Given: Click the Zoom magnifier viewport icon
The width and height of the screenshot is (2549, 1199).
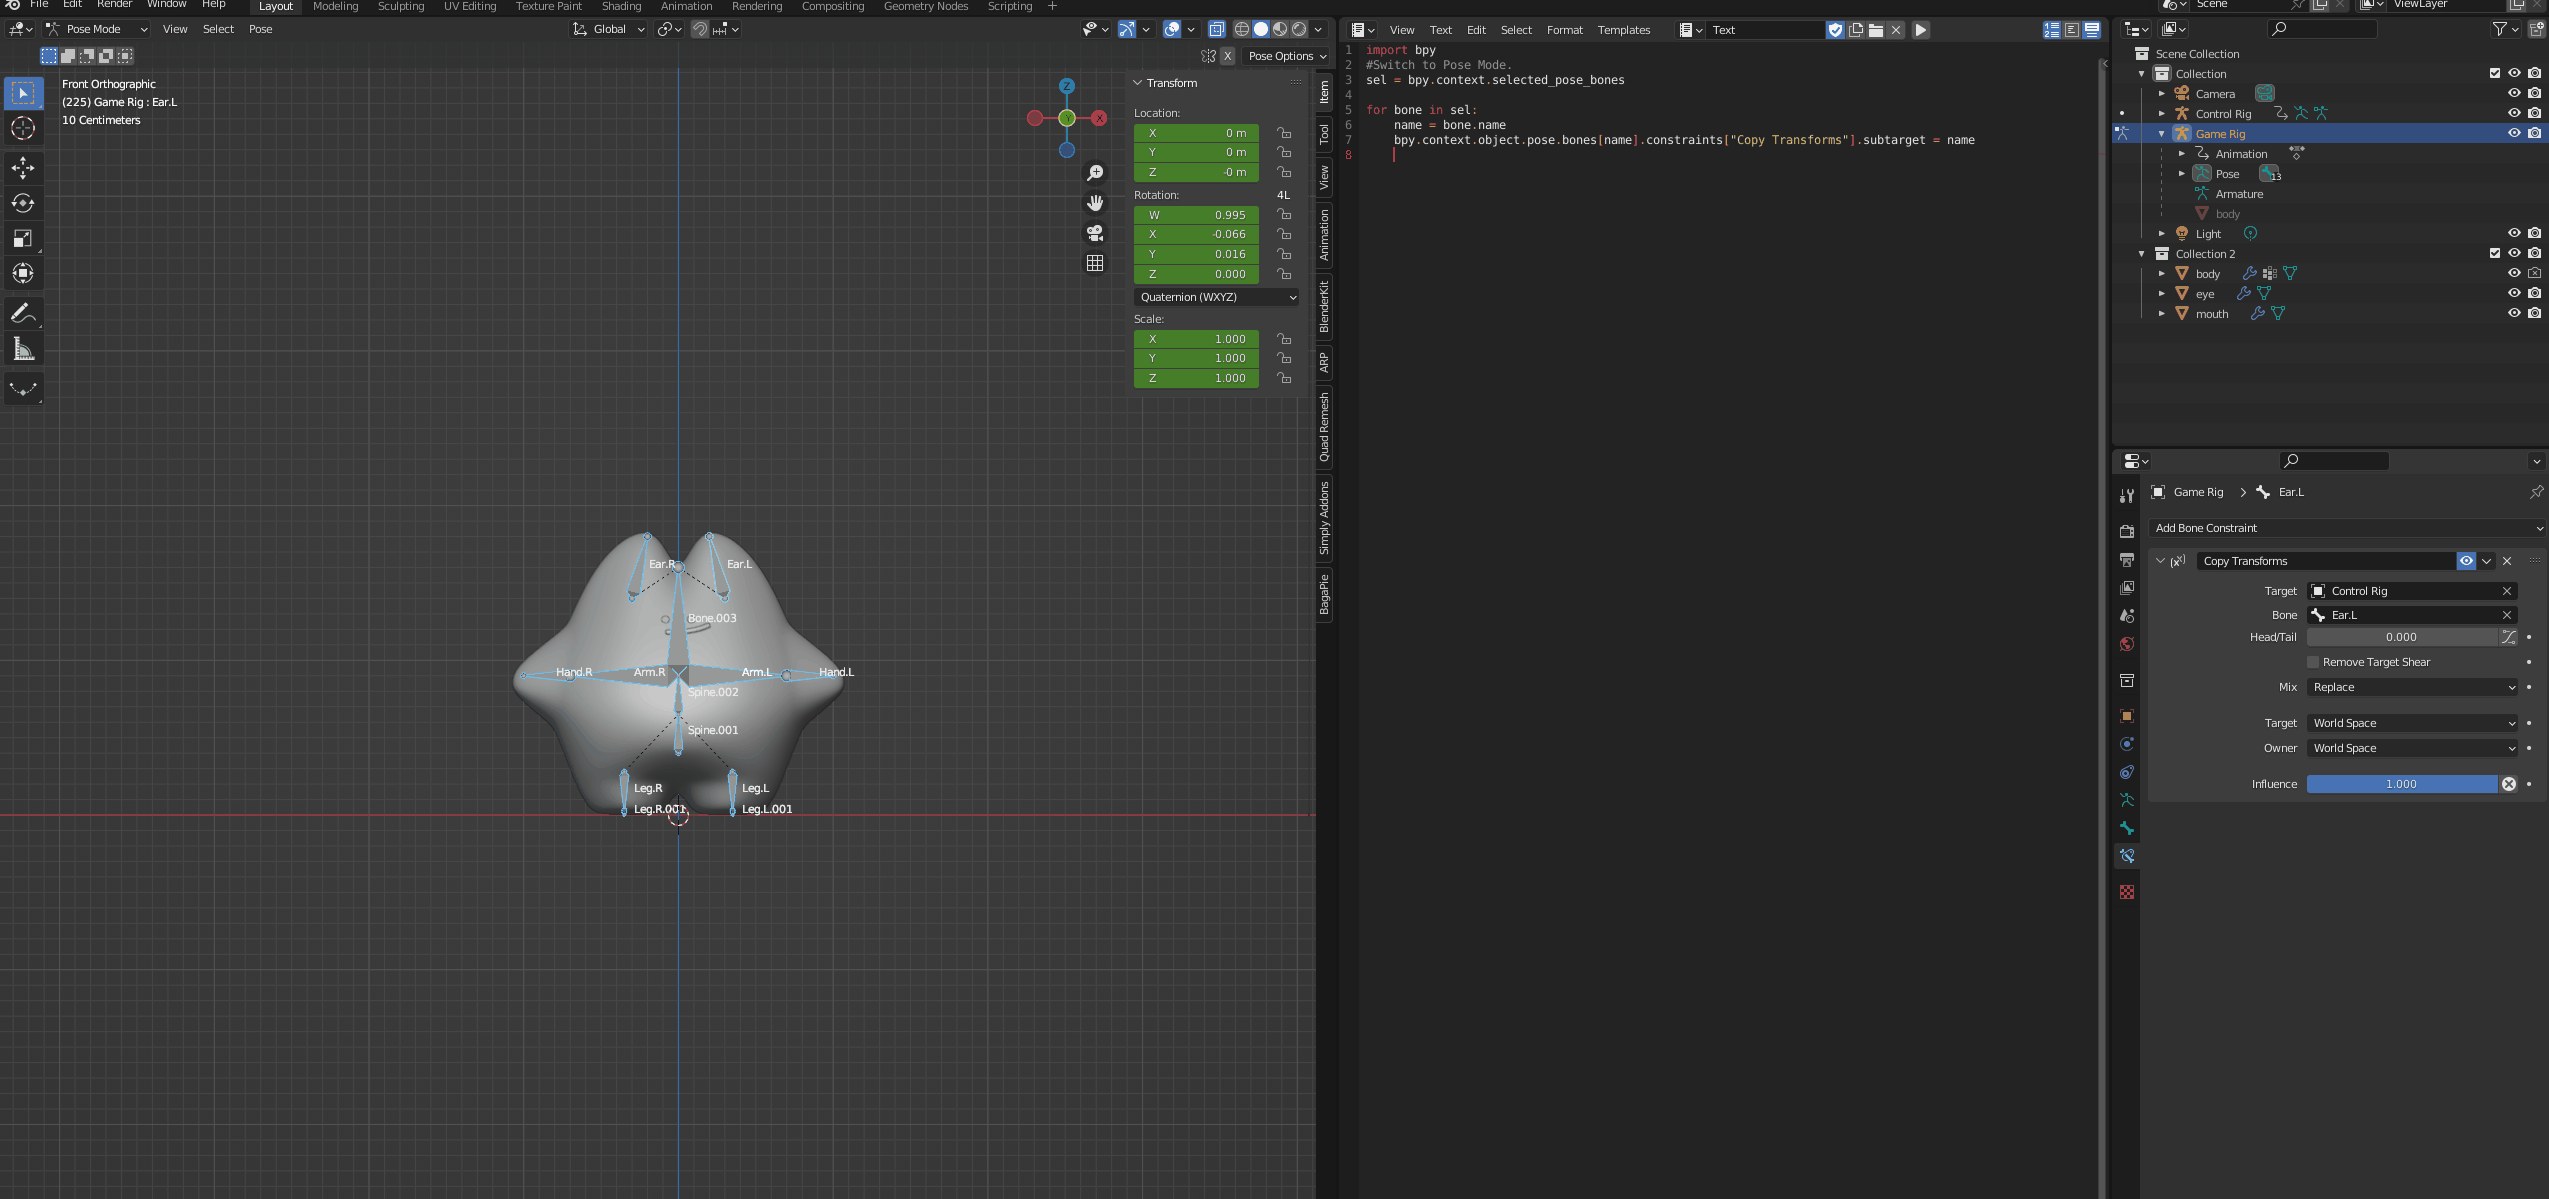Looking at the screenshot, I should click(x=1095, y=174).
